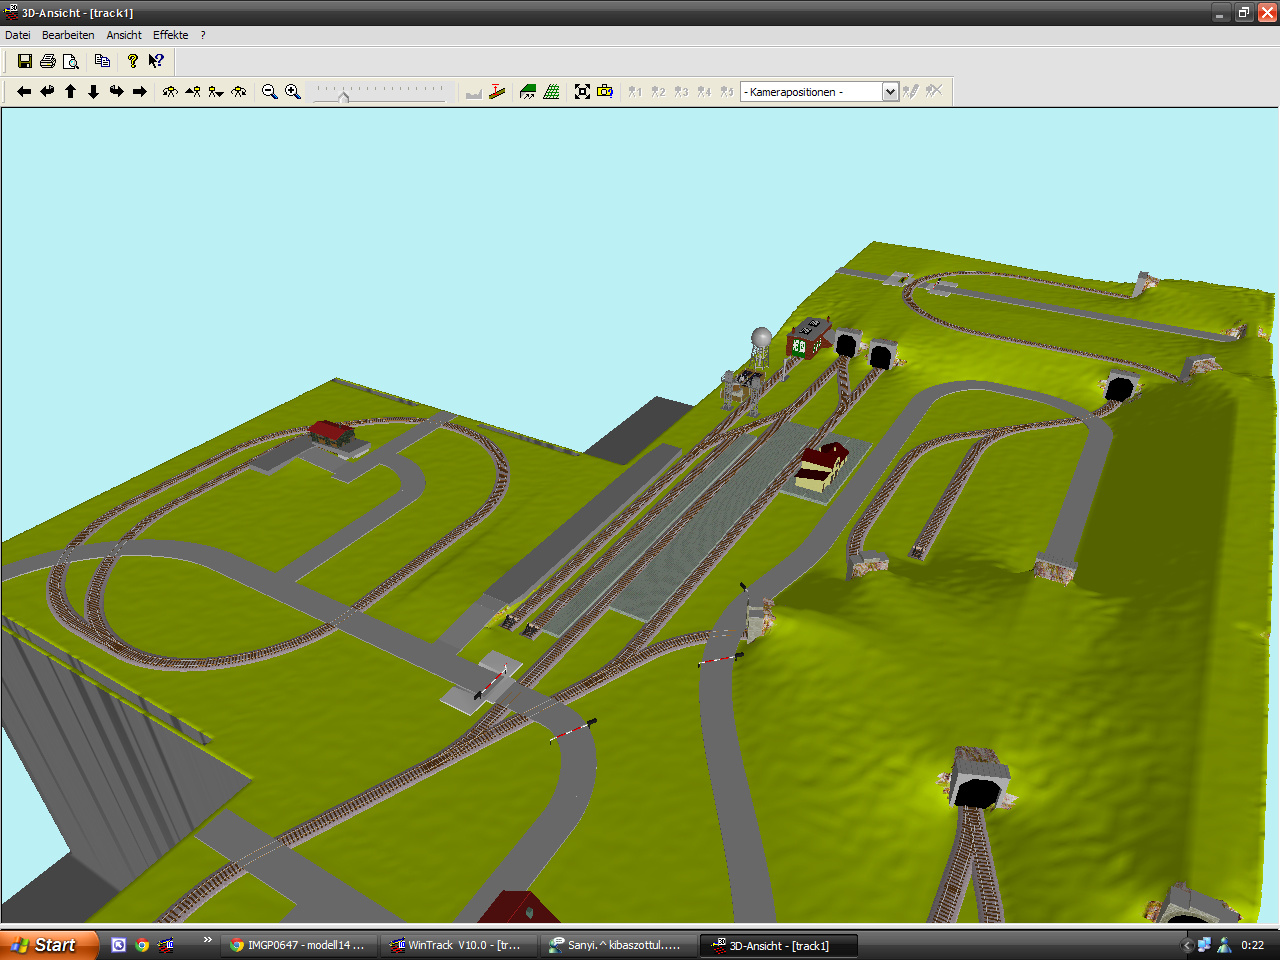
Task: Click the Zoom In magnifier icon
Action: [292, 91]
